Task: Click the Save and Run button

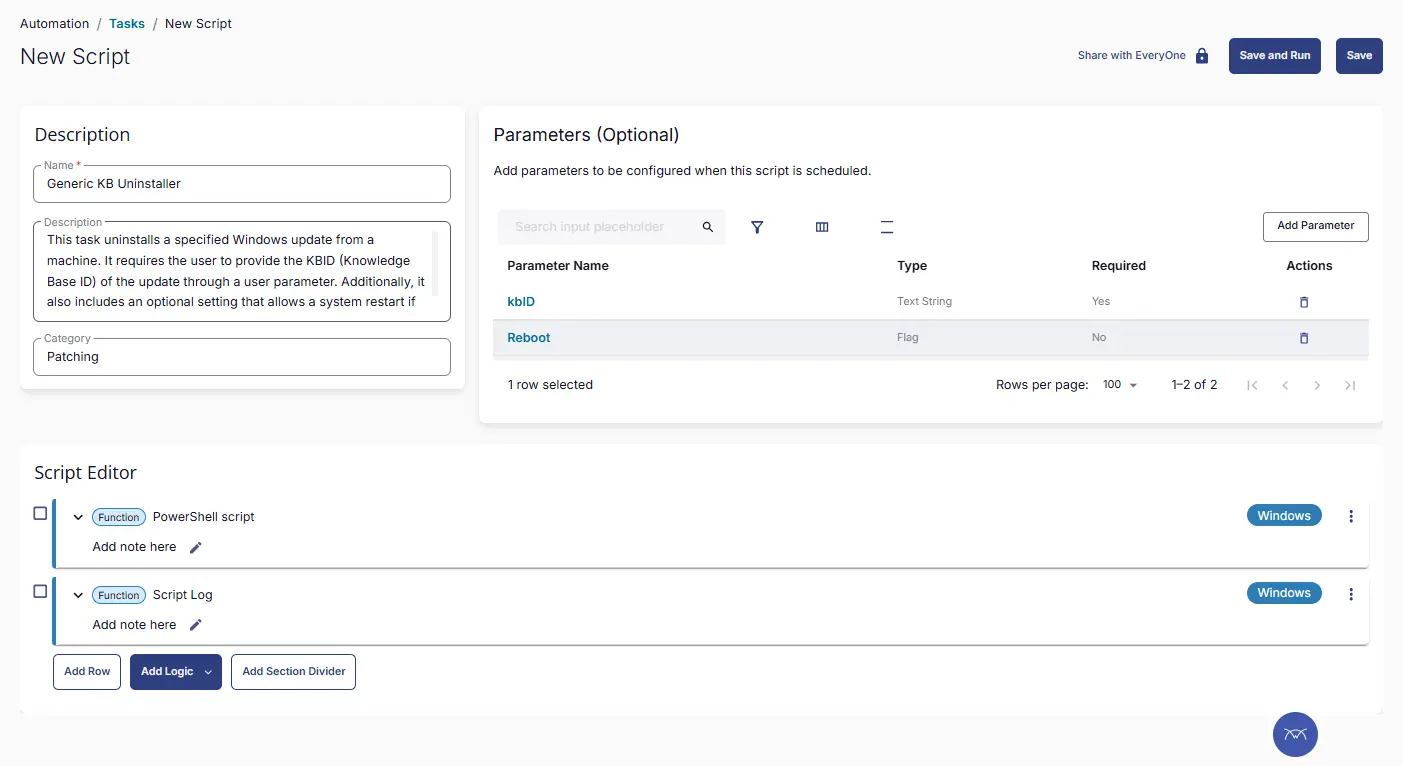Action: pos(1274,56)
